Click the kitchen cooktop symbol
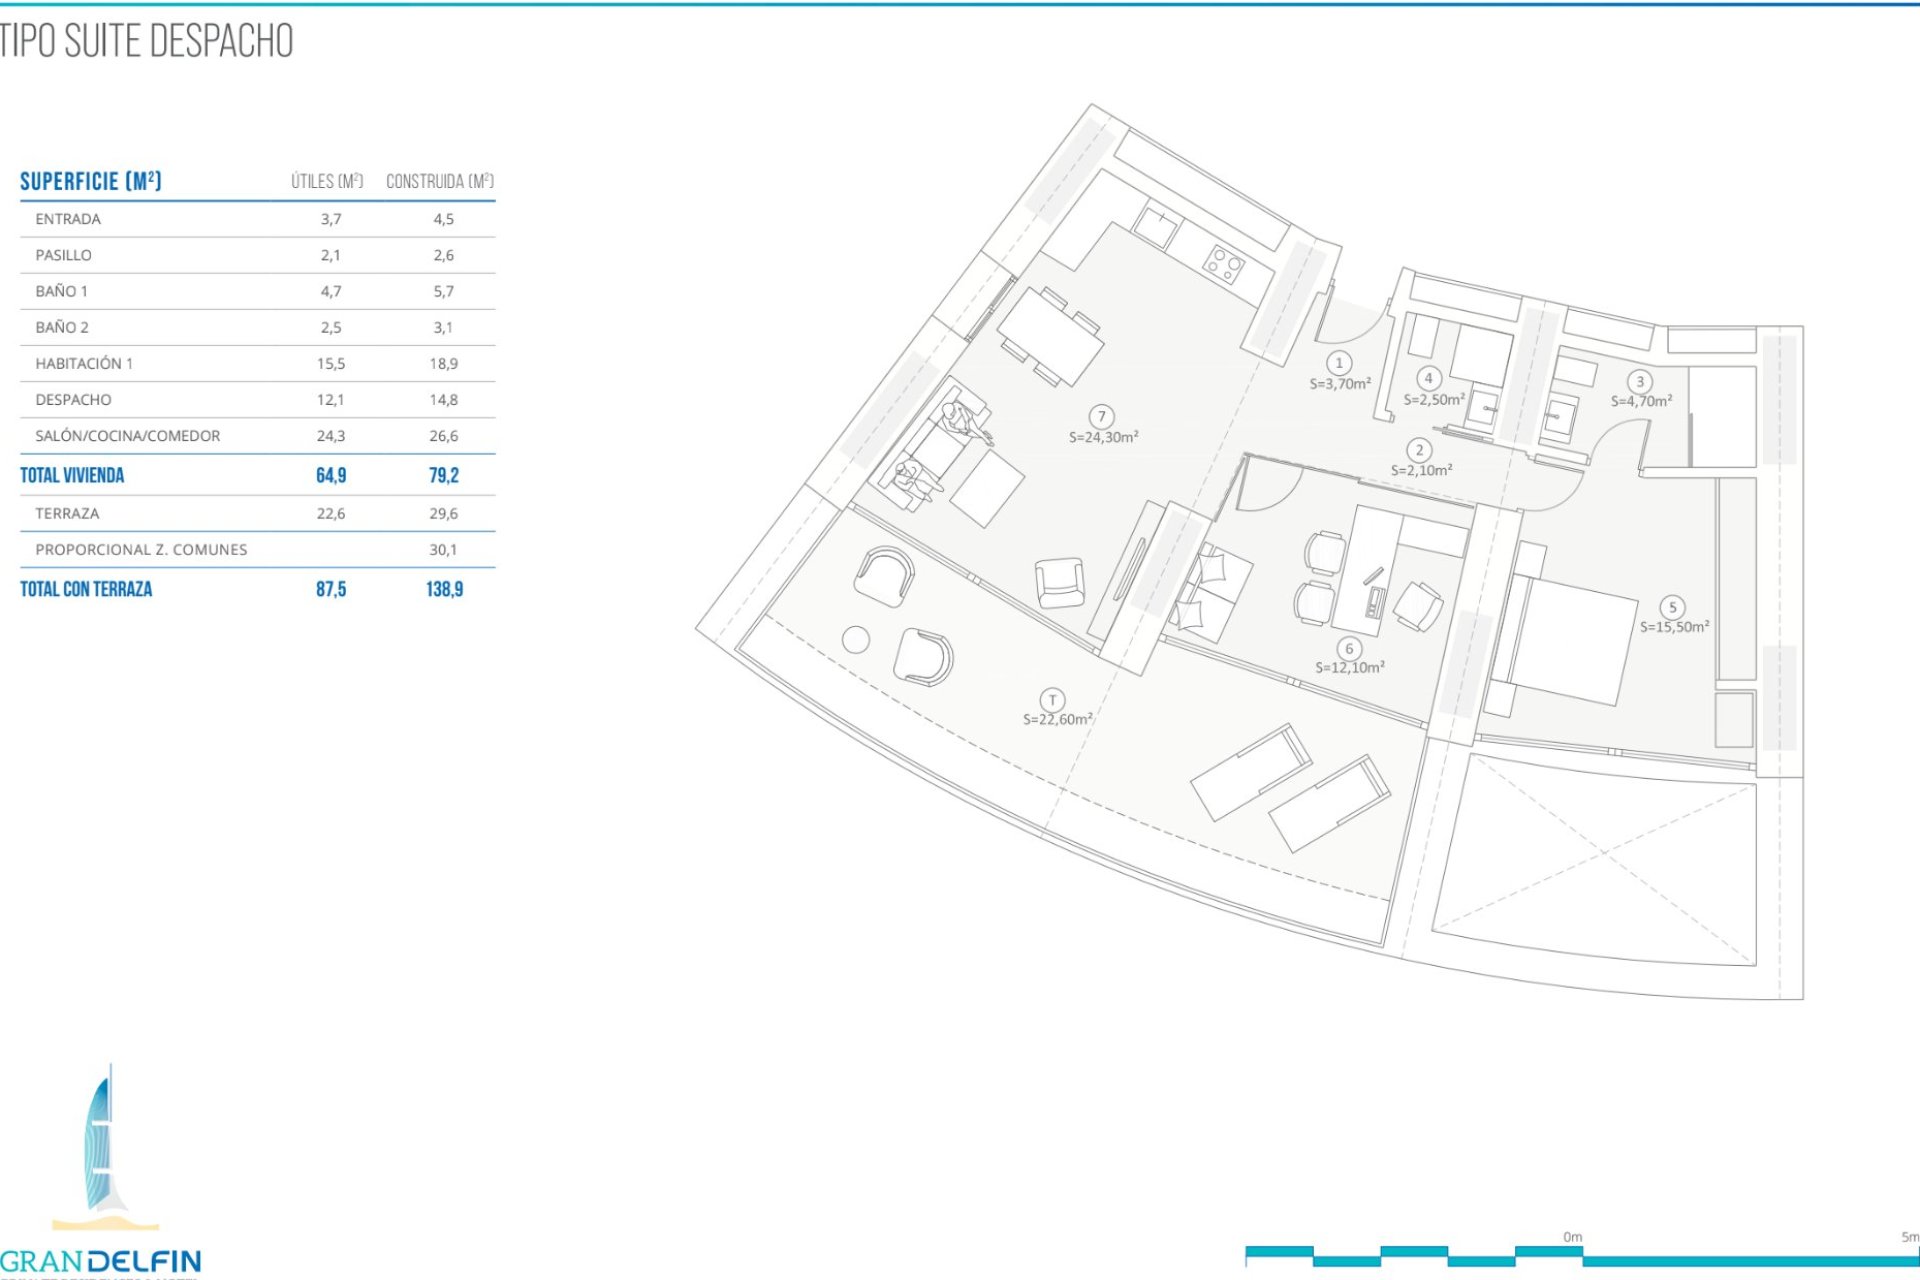 [x=1224, y=264]
